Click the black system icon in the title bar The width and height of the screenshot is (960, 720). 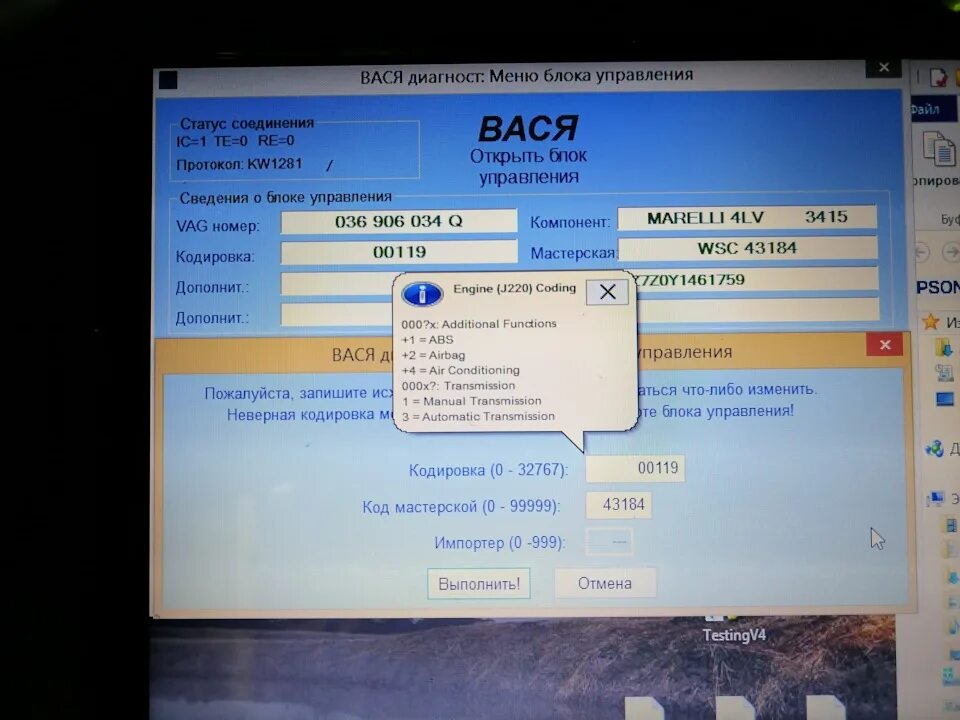point(168,80)
